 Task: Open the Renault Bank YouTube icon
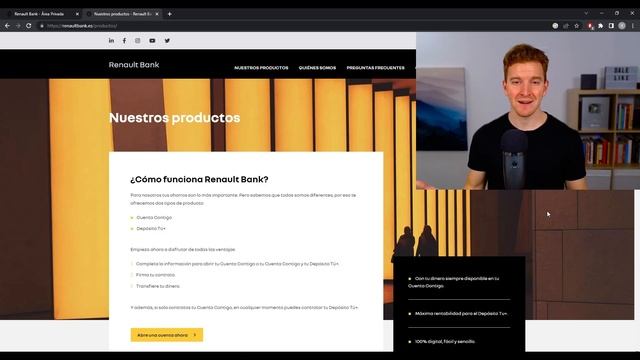[152, 40]
